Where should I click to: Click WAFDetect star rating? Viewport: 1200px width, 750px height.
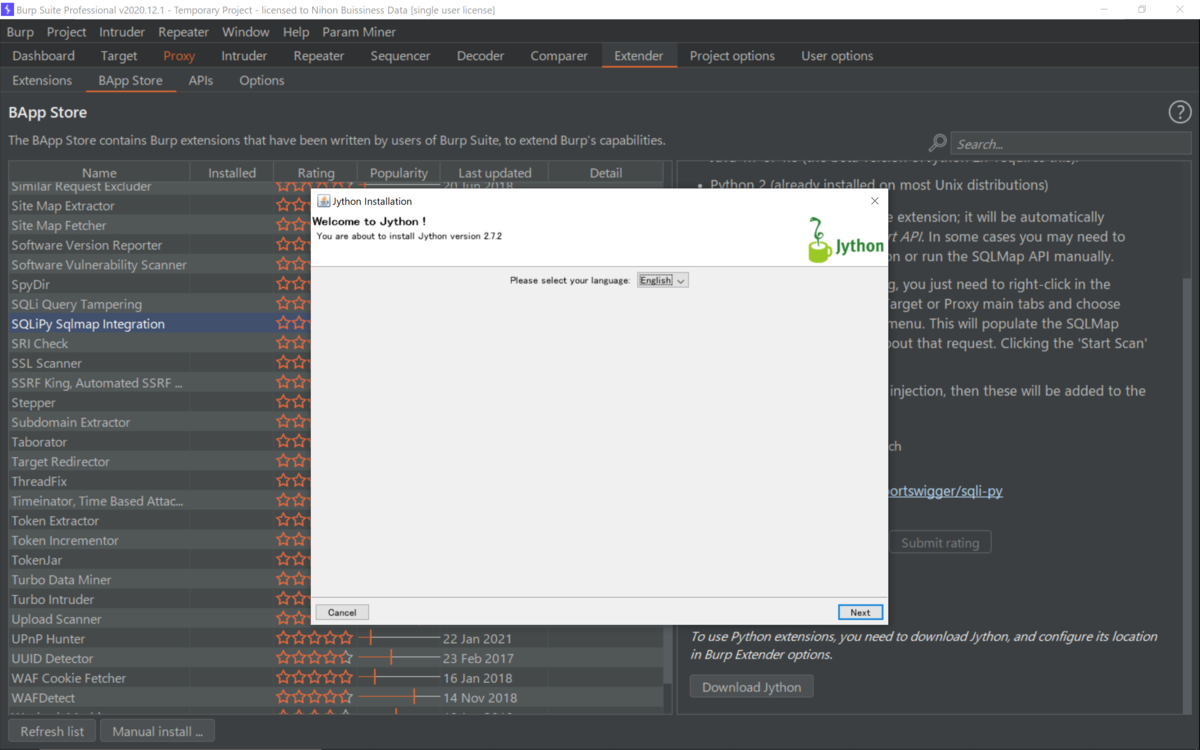(x=315, y=698)
